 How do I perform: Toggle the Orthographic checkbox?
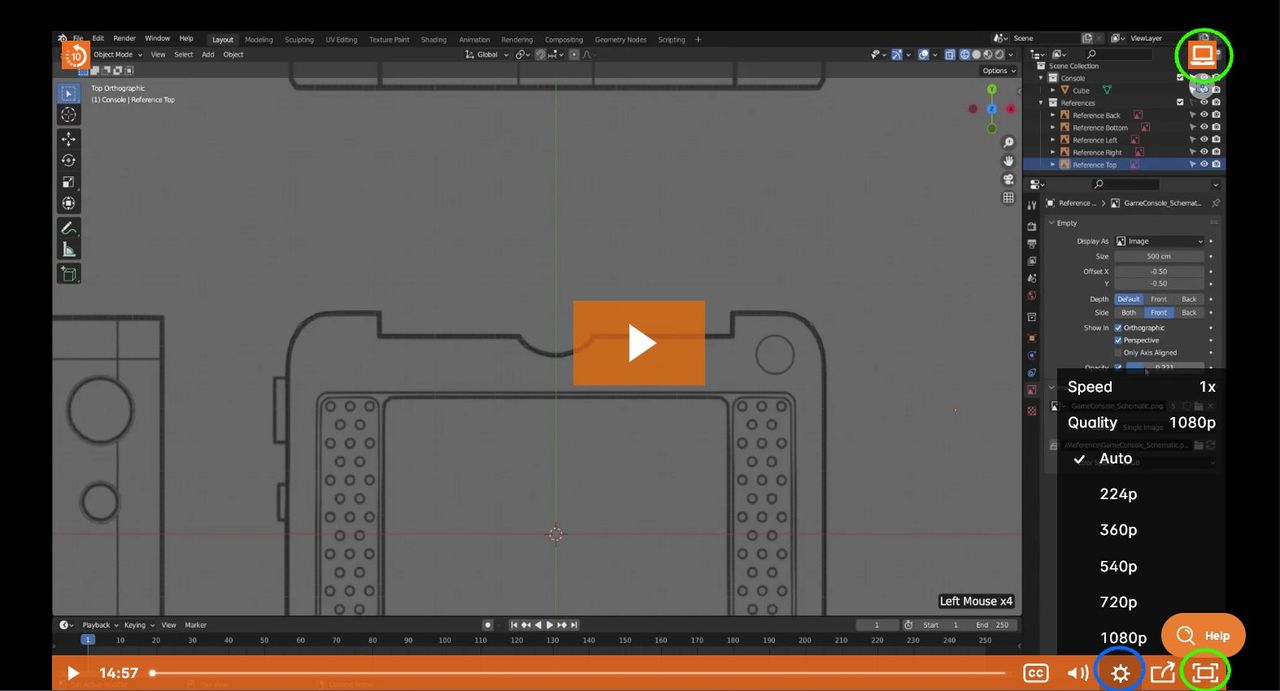(x=1118, y=328)
